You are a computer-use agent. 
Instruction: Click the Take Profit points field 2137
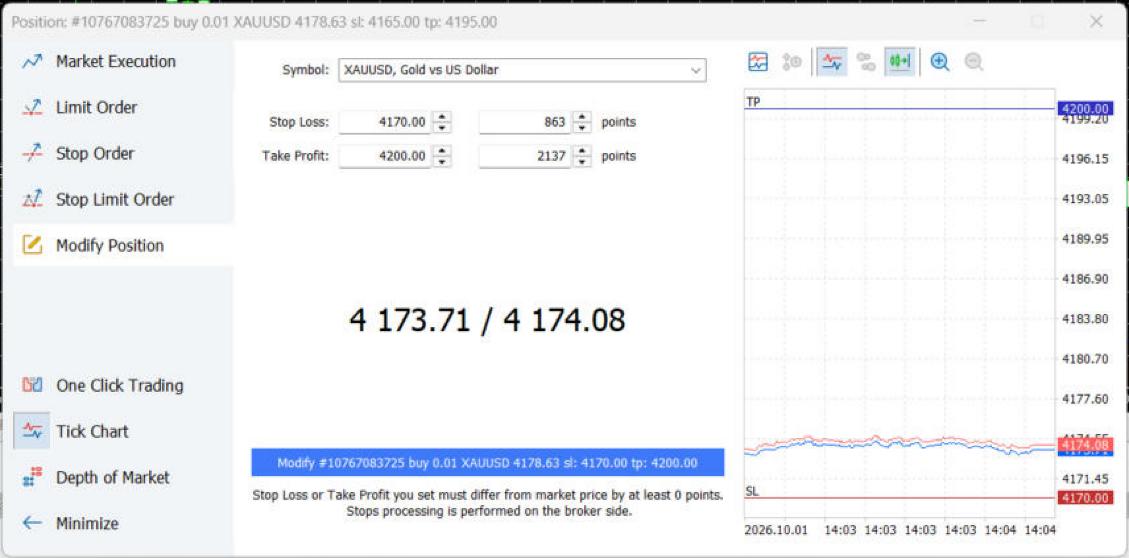[525, 156]
